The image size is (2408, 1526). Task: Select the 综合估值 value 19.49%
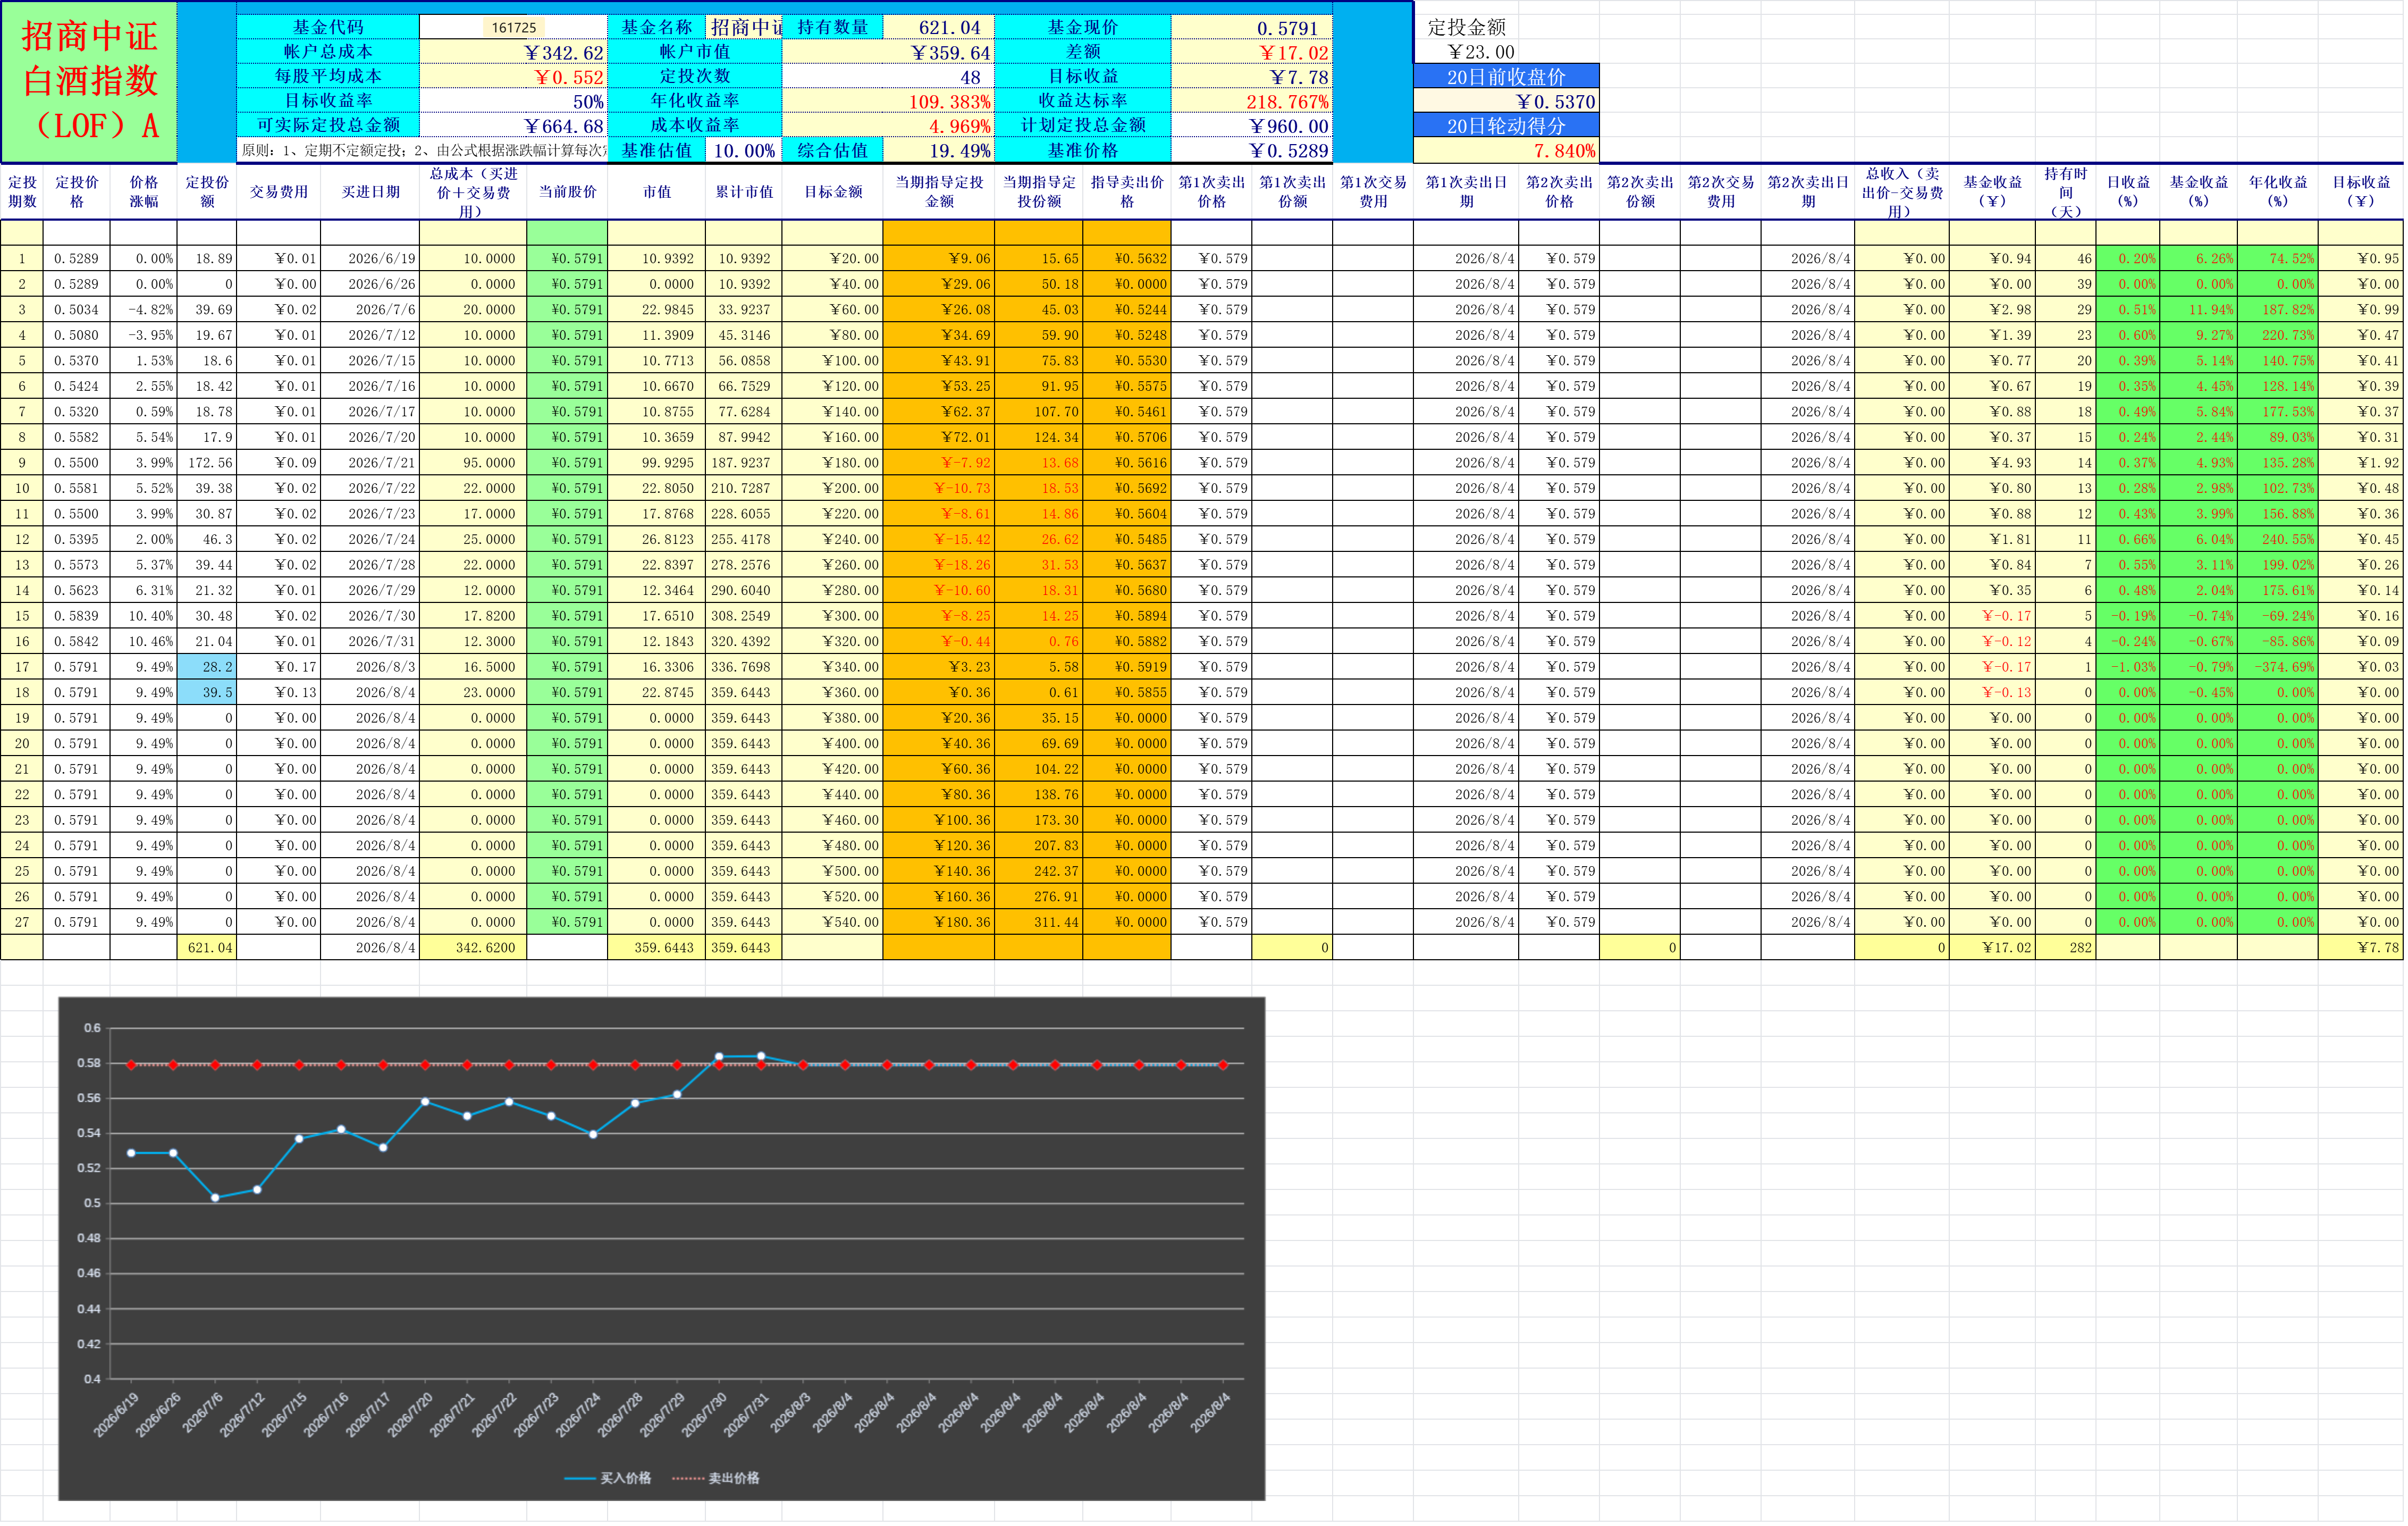939,150
